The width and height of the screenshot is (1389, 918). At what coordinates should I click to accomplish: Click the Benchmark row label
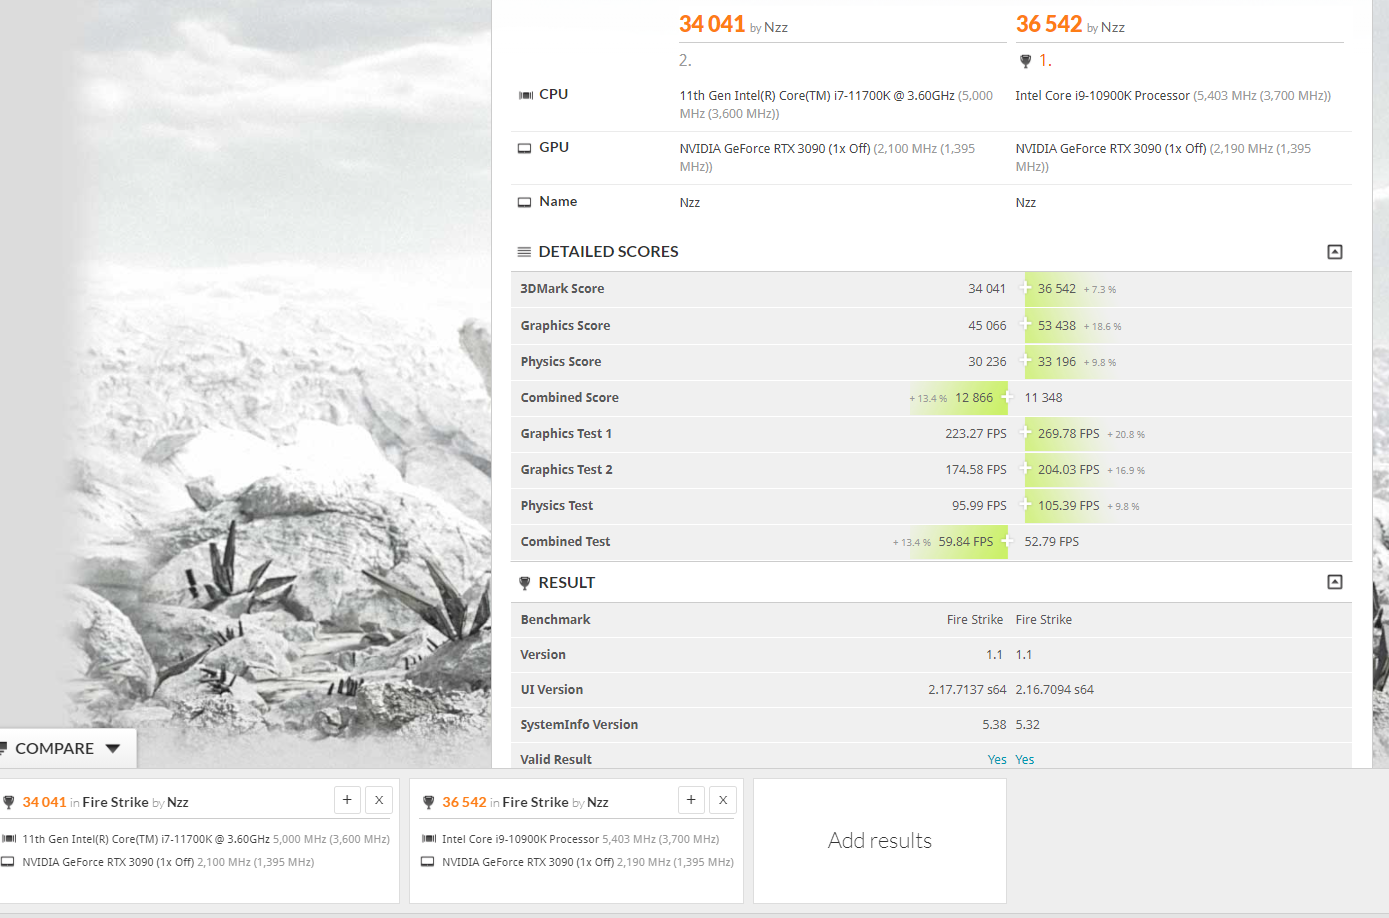pyautogui.click(x=555, y=620)
